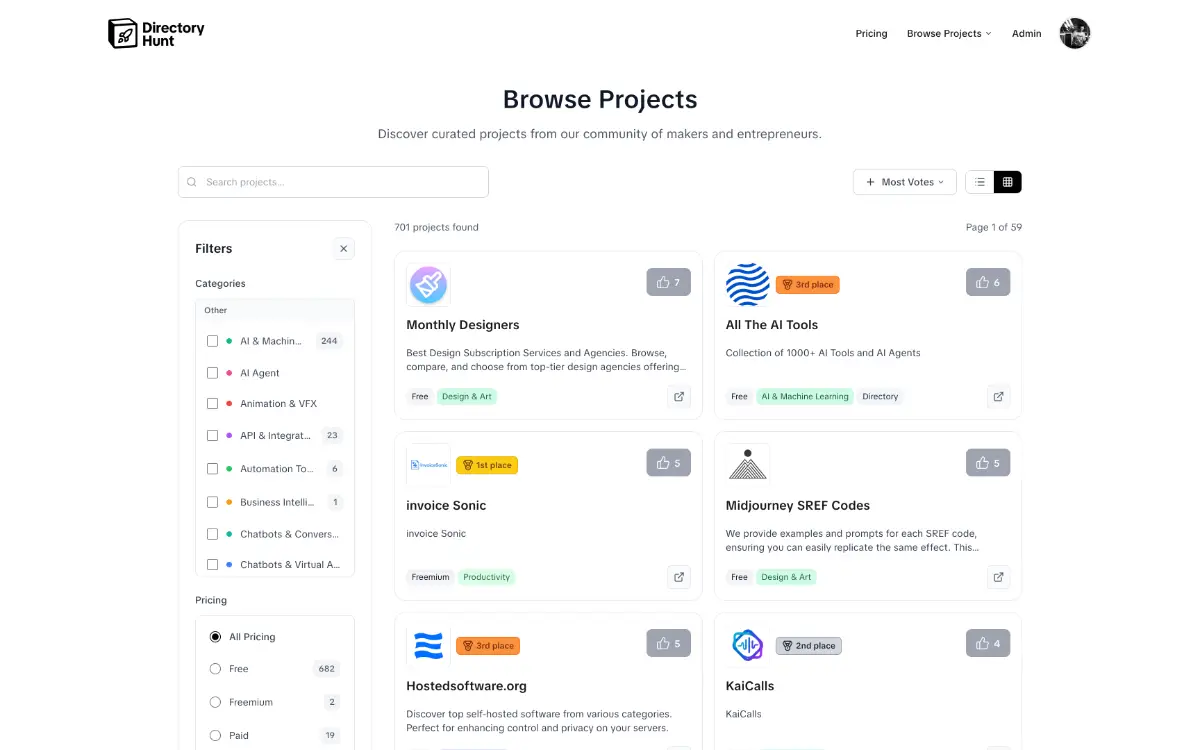Open external link for Monthly Designers

pyautogui.click(x=679, y=396)
